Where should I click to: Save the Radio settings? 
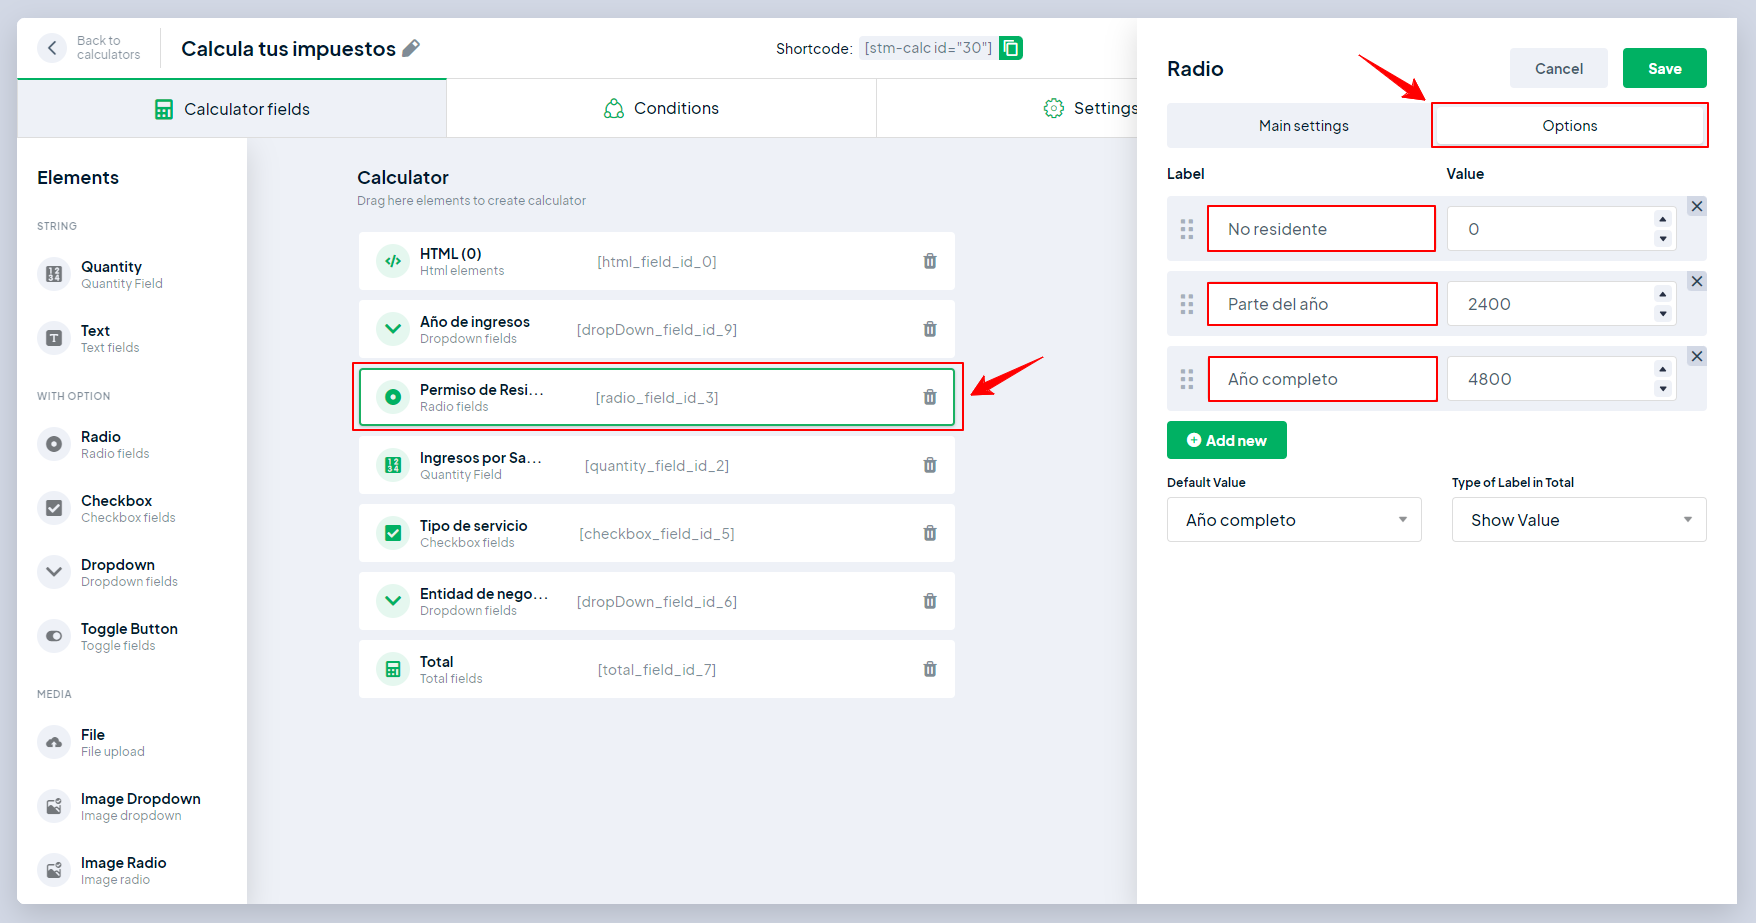tap(1665, 68)
